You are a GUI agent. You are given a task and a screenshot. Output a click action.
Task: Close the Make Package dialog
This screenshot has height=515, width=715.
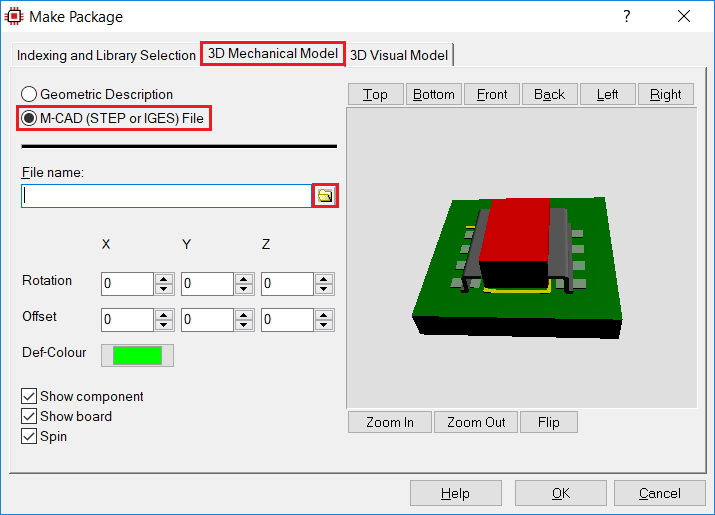[x=684, y=16]
